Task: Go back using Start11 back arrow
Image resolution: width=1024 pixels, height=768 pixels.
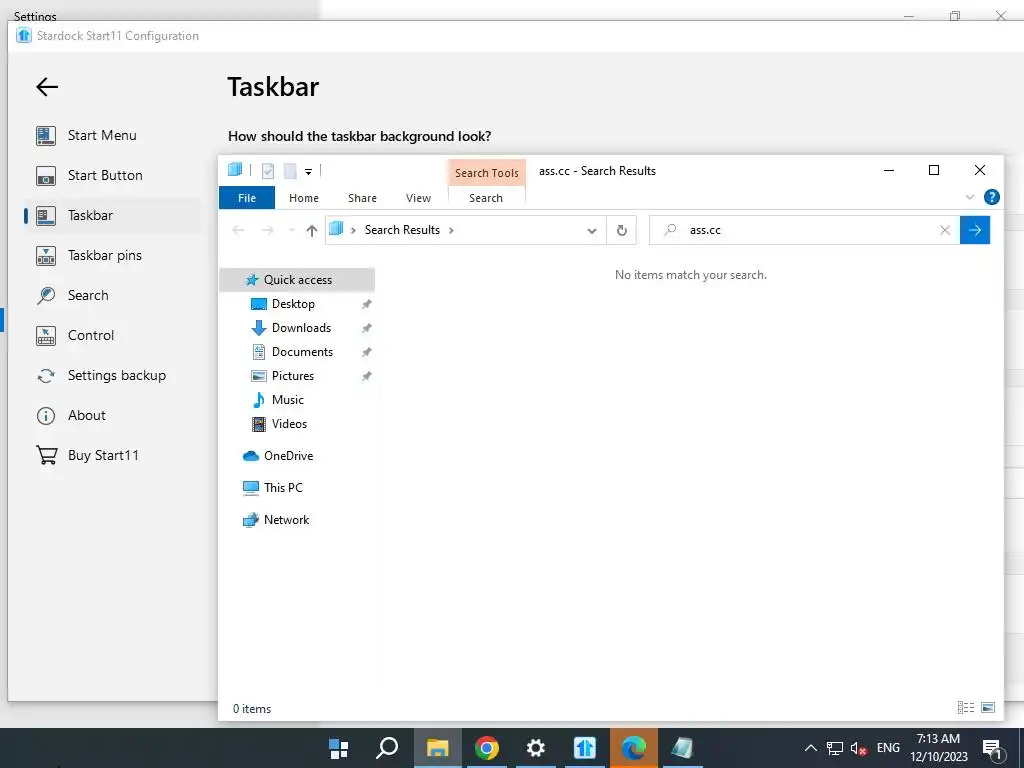Action: (x=47, y=87)
